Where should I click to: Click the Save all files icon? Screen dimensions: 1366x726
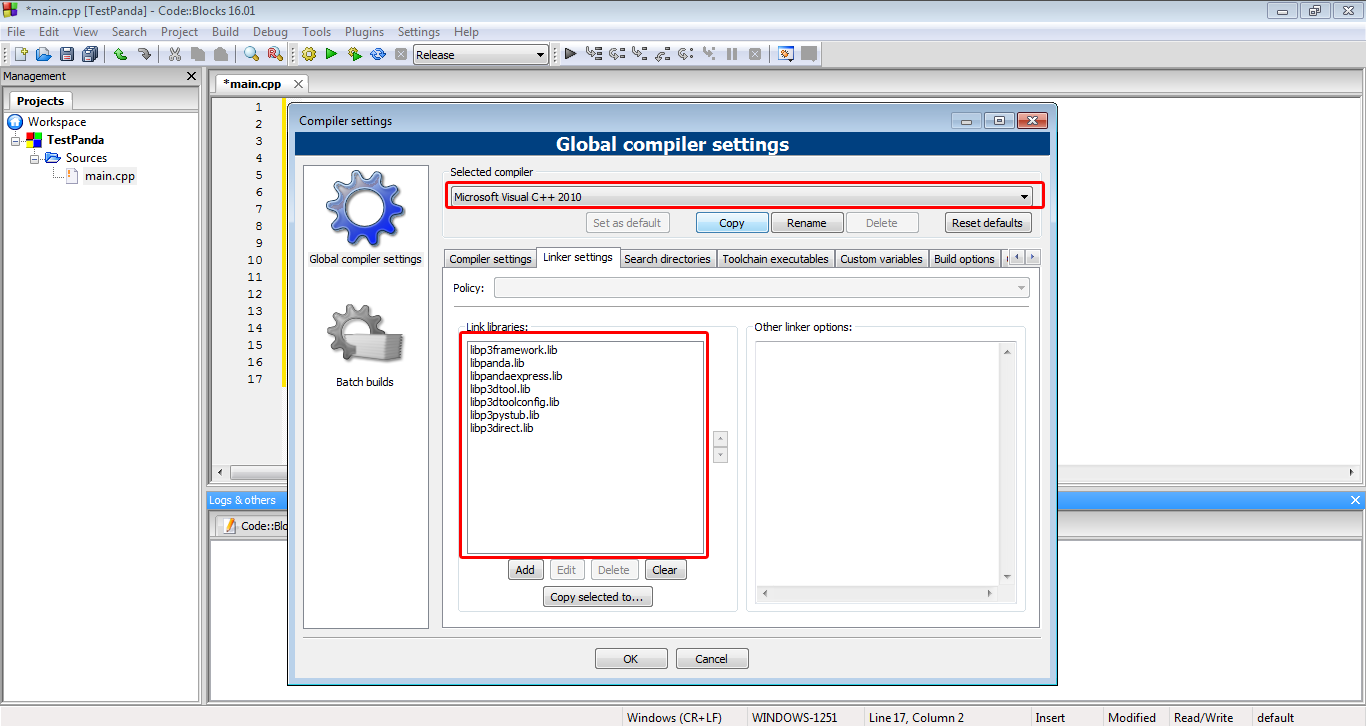(x=90, y=54)
